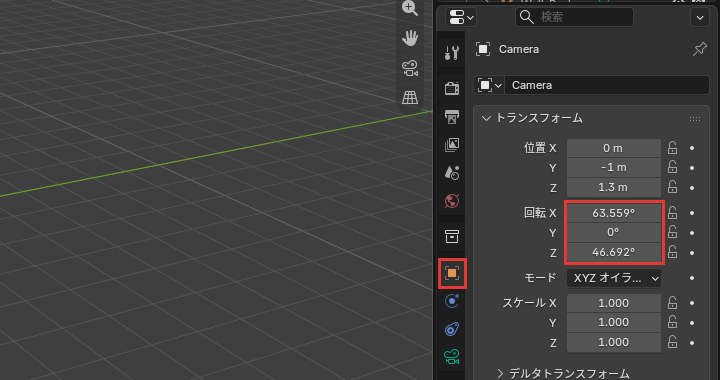Click the 回転 X value 63.559°
The image size is (720, 380).
pos(613,213)
